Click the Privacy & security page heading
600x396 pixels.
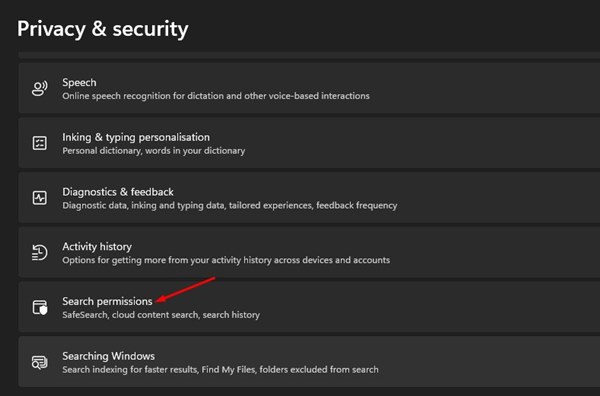(103, 29)
